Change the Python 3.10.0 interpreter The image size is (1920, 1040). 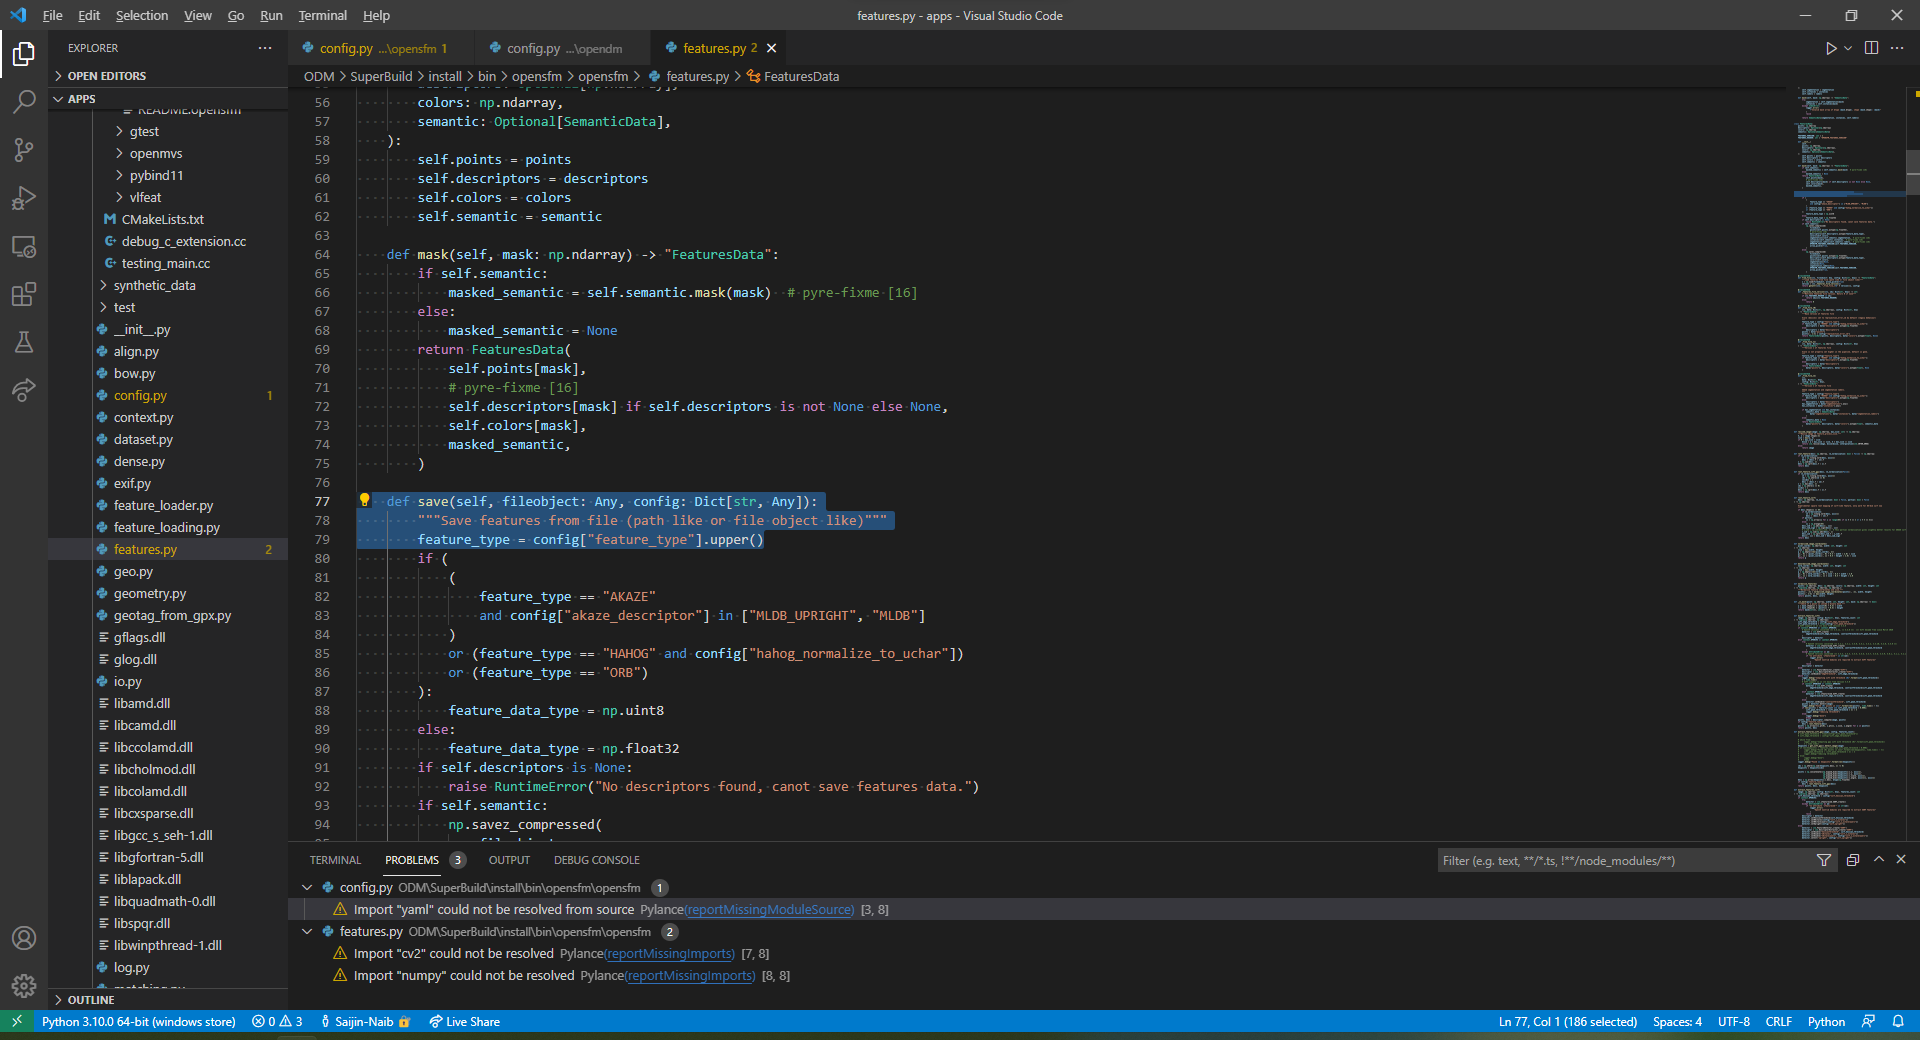point(138,1021)
